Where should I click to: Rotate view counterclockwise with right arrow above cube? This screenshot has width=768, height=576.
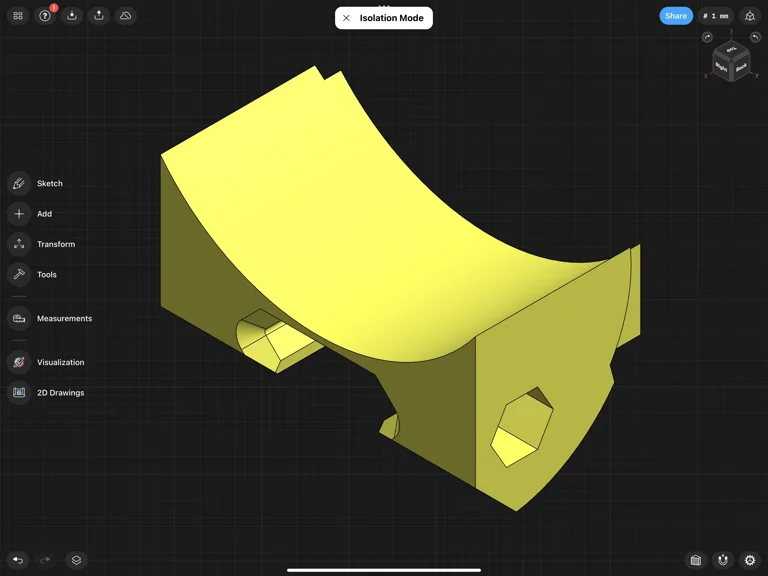[755, 37]
